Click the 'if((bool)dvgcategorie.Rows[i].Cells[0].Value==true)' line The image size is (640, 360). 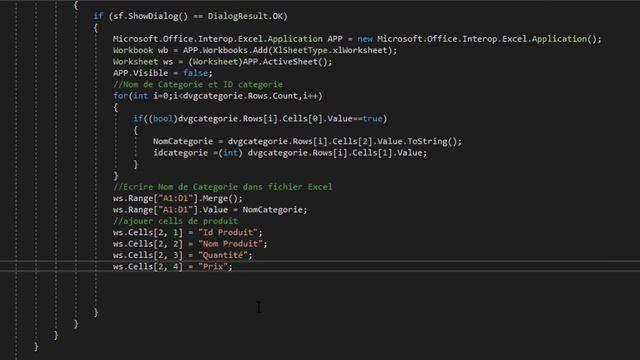point(260,119)
